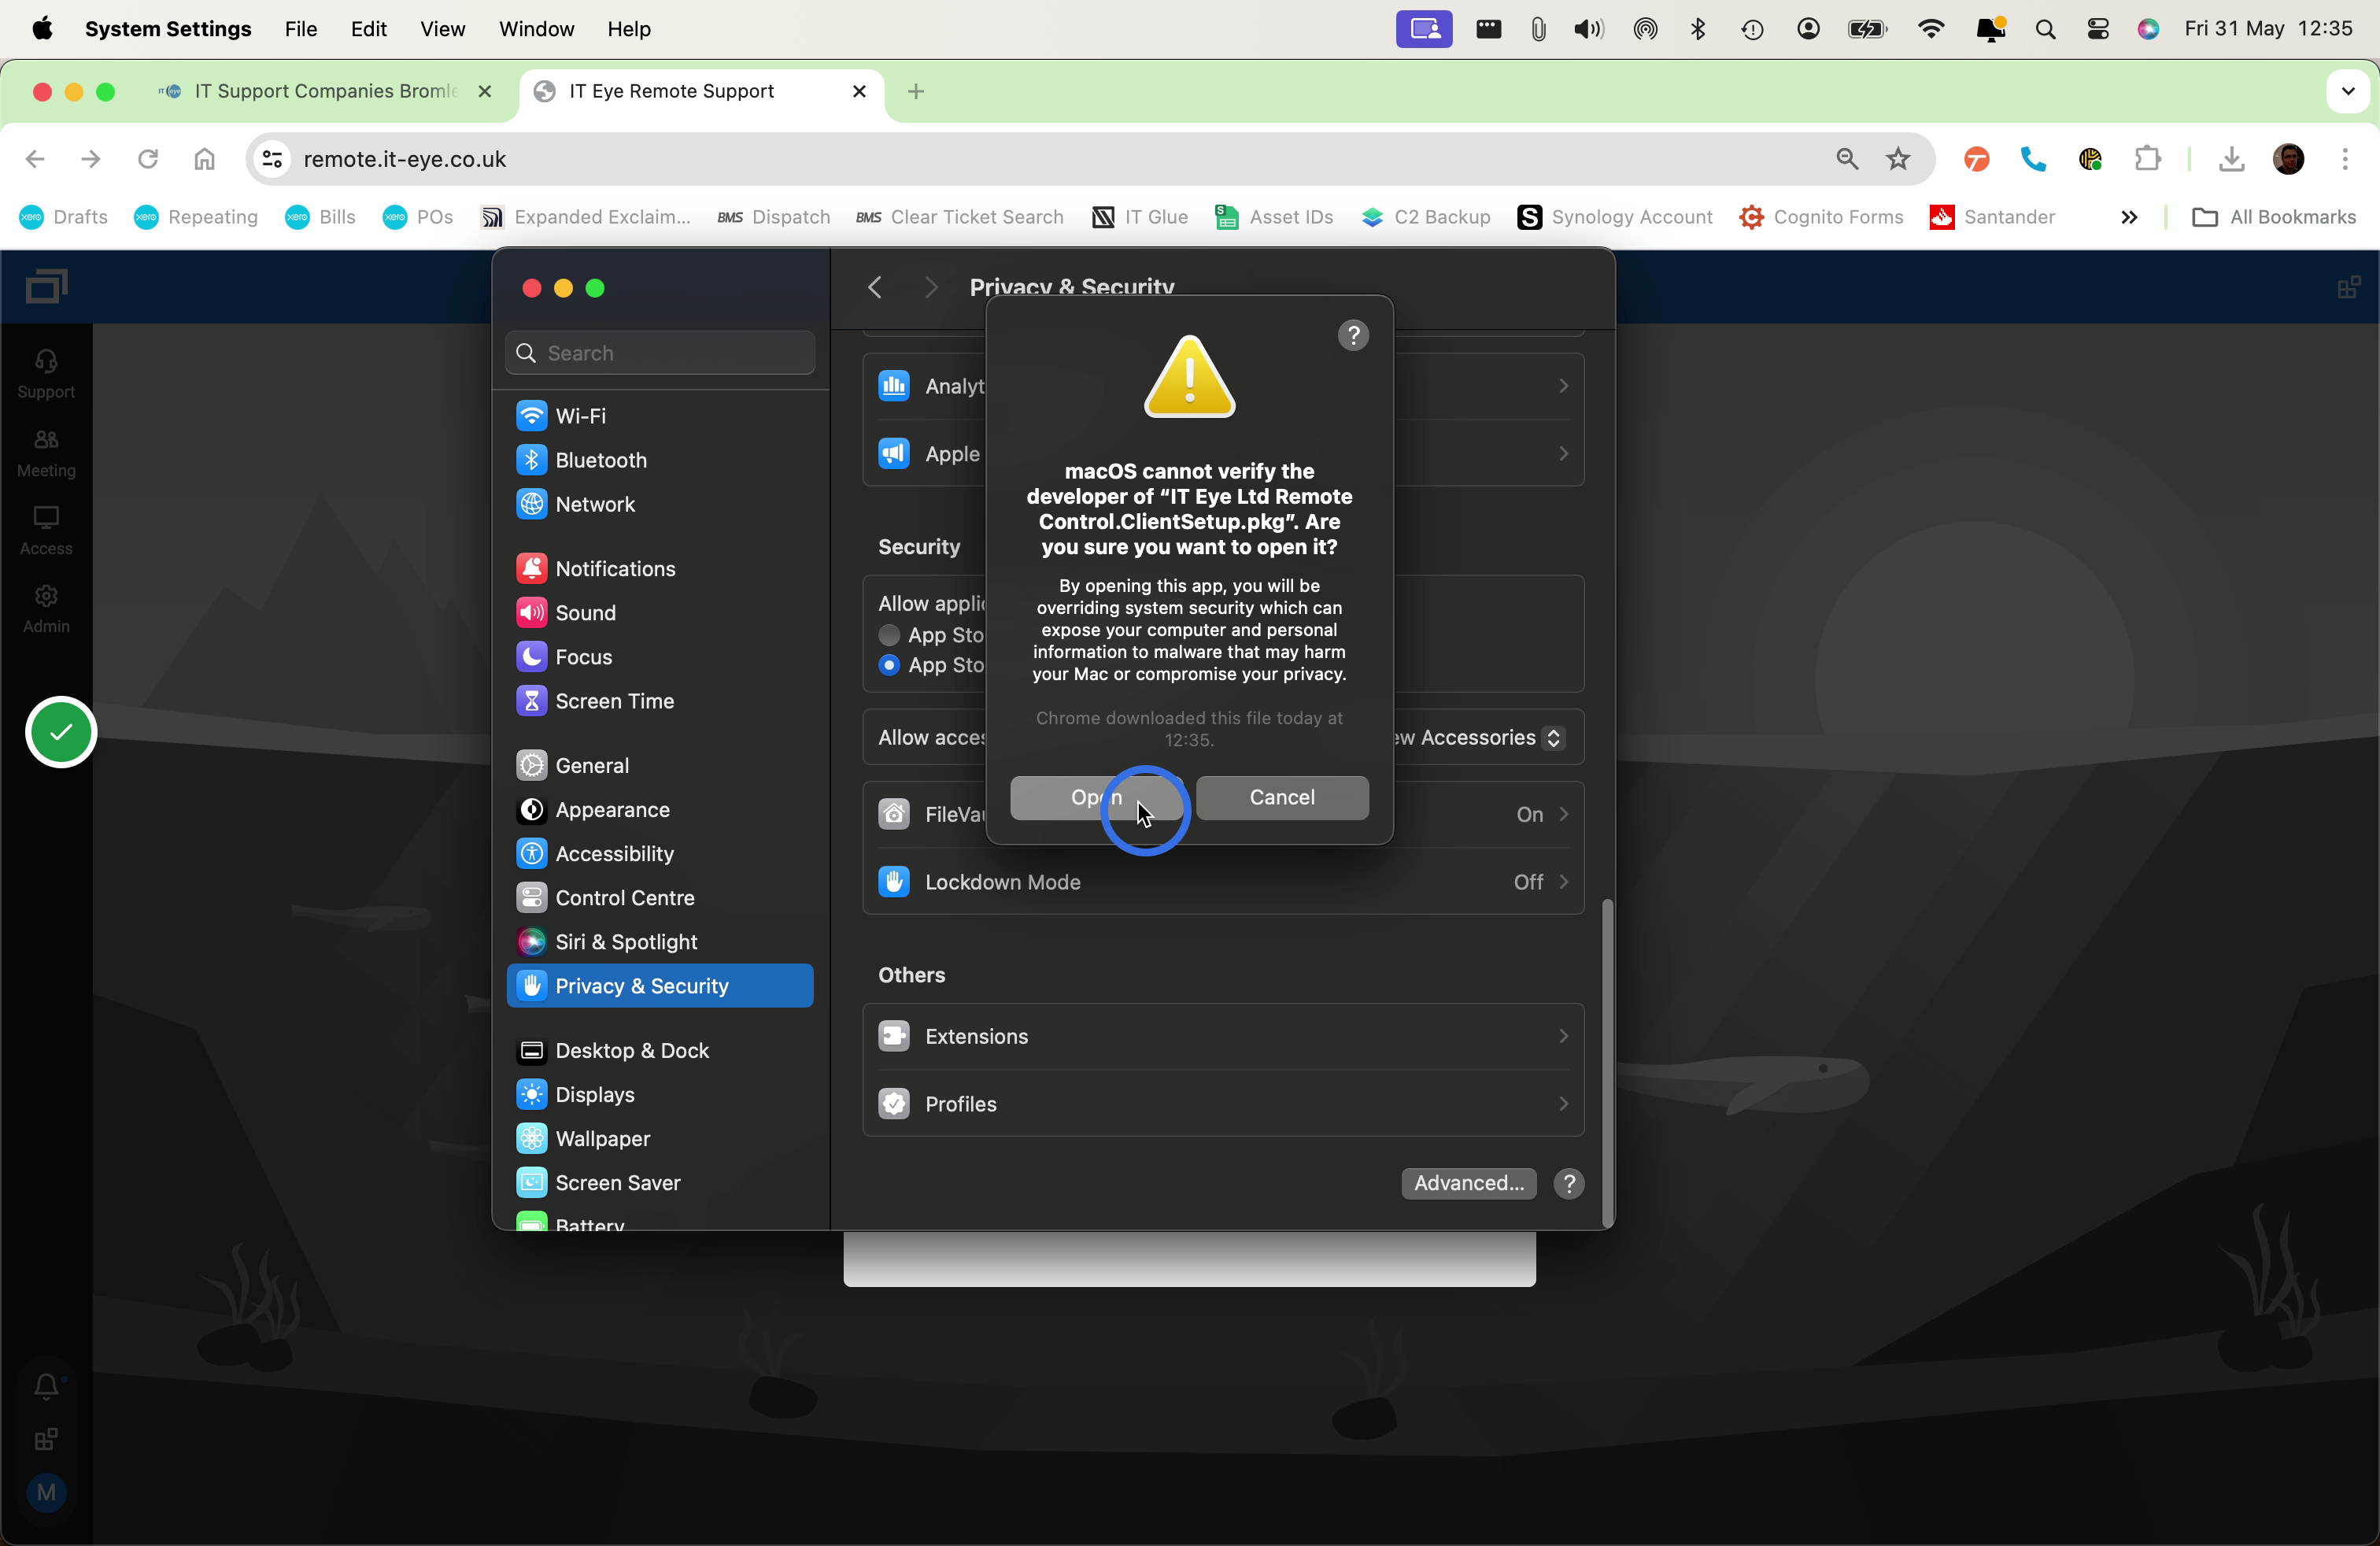Click the help button beside Advanced
This screenshot has height=1546, width=2380.
tap(1569, 1183)
